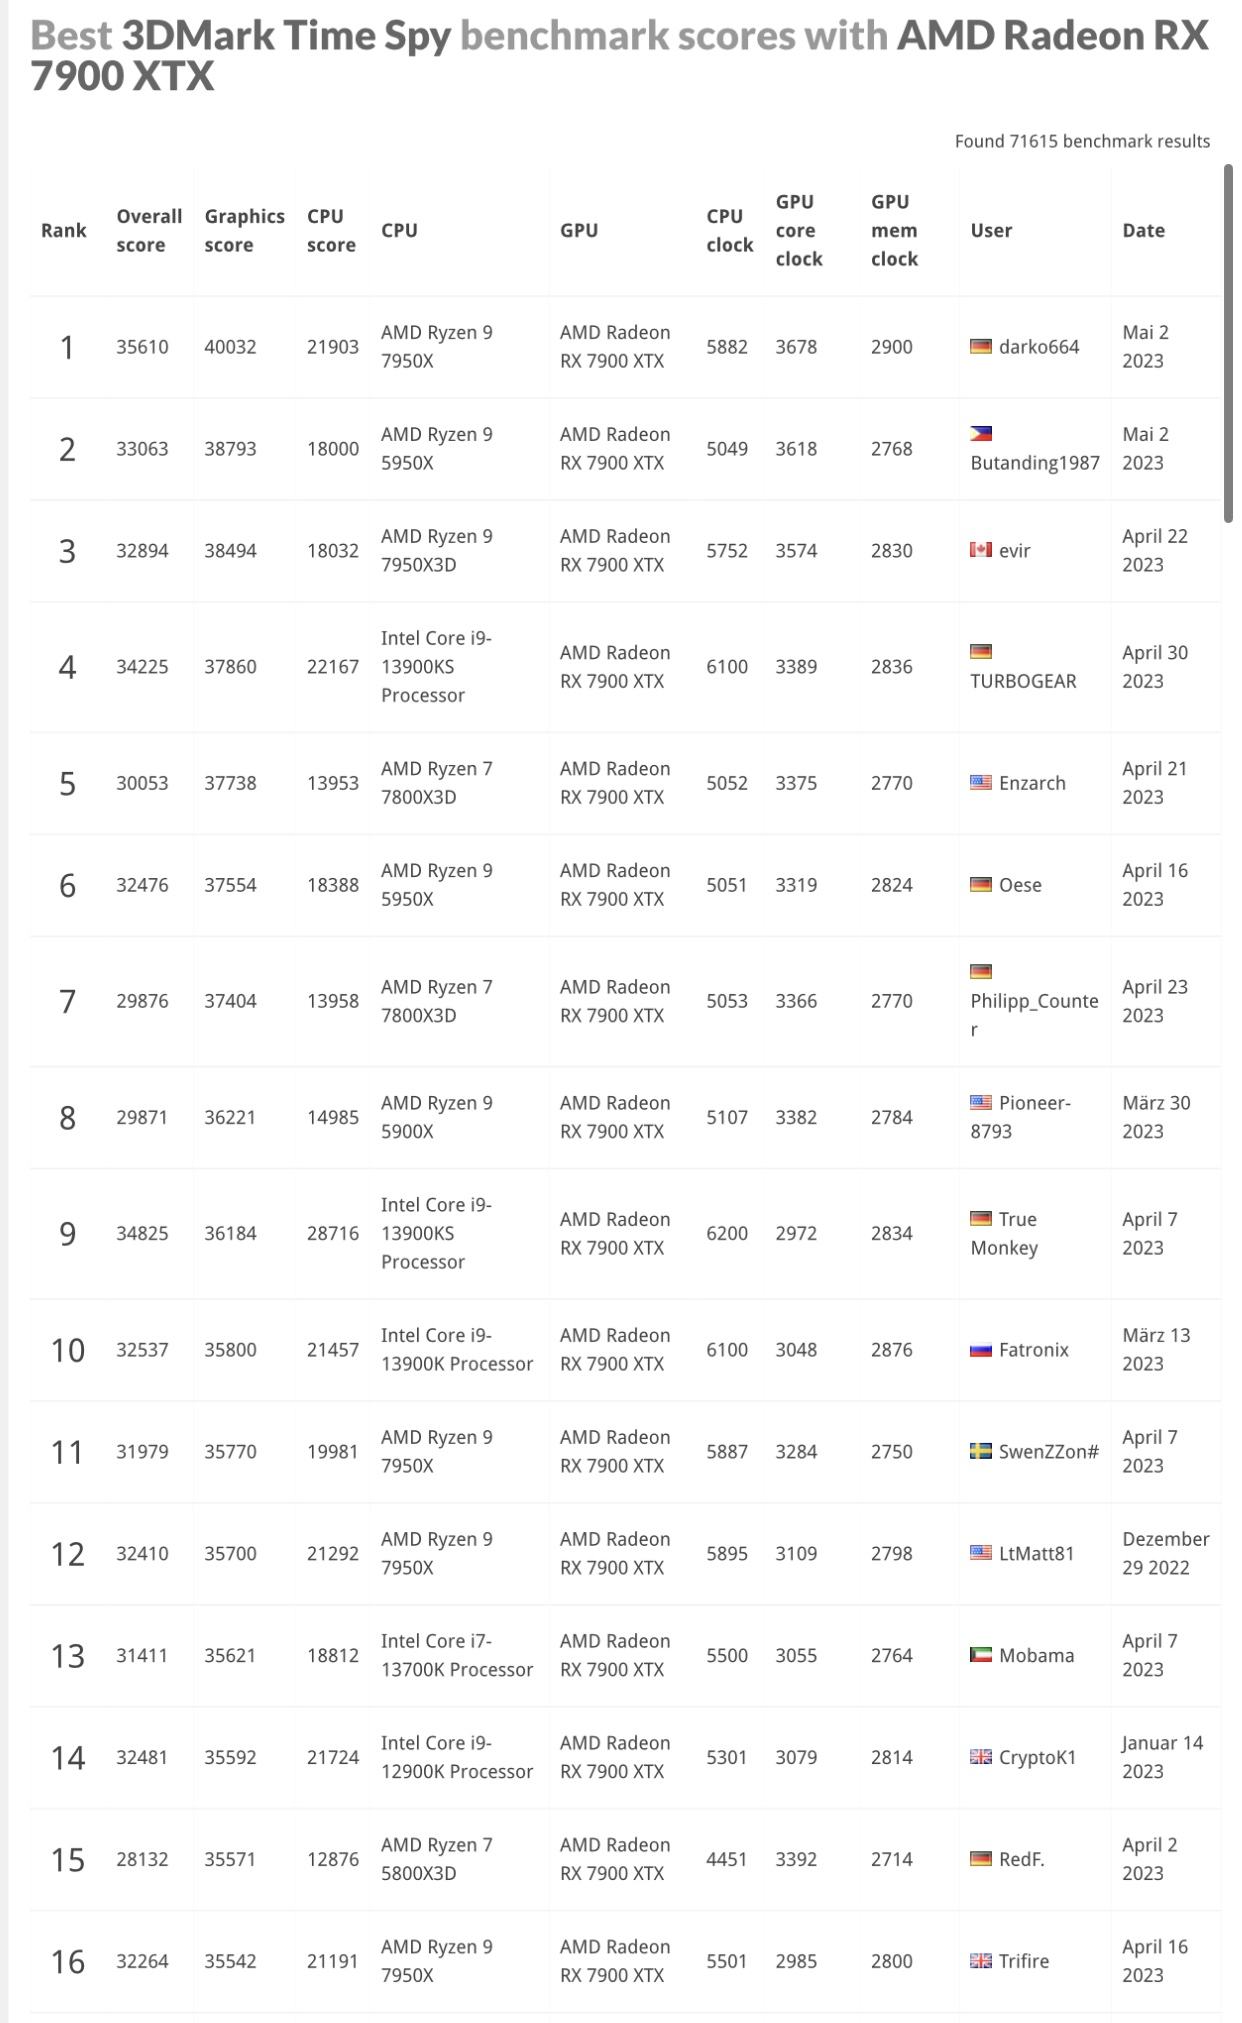Click the Canadian flag next to evir
Screen dimensions: 1242x2023
(981, 550)
